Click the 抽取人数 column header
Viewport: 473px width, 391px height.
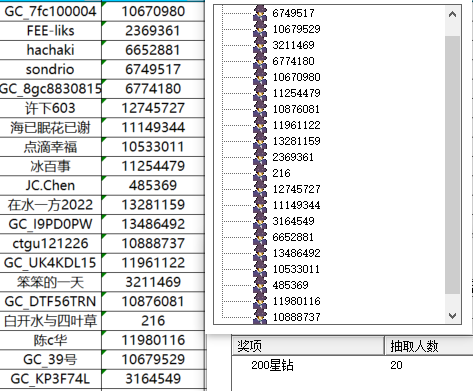tap(429, 346)
